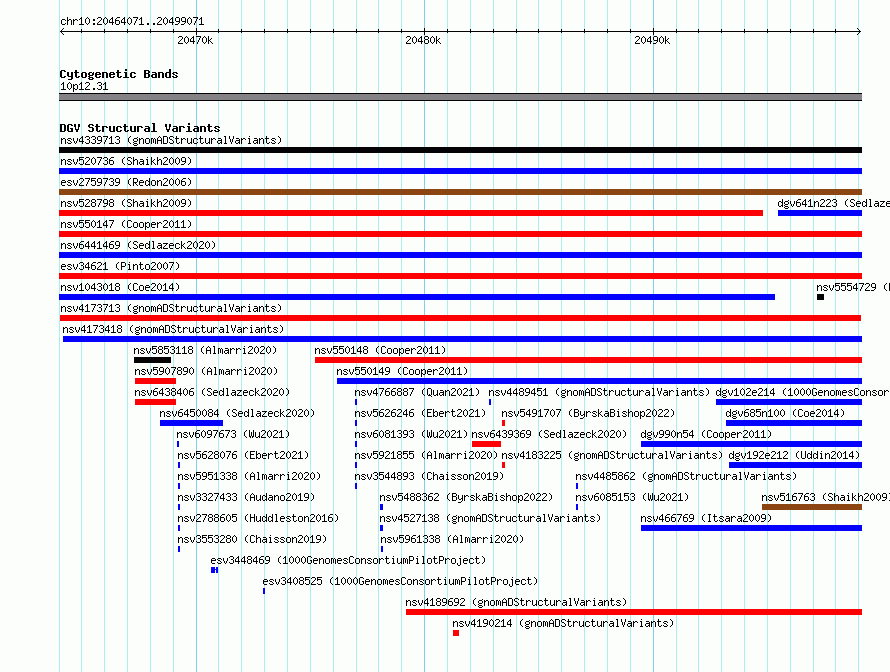Click the 20490k ruler position label

click(x=652, y=40)
